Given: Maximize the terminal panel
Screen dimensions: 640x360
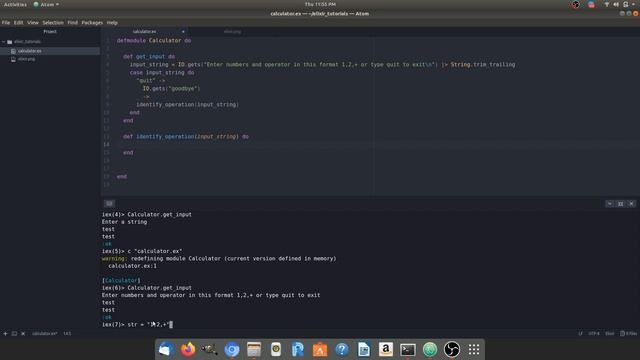Looking at the screenshot, I should [x=620, y=203].
